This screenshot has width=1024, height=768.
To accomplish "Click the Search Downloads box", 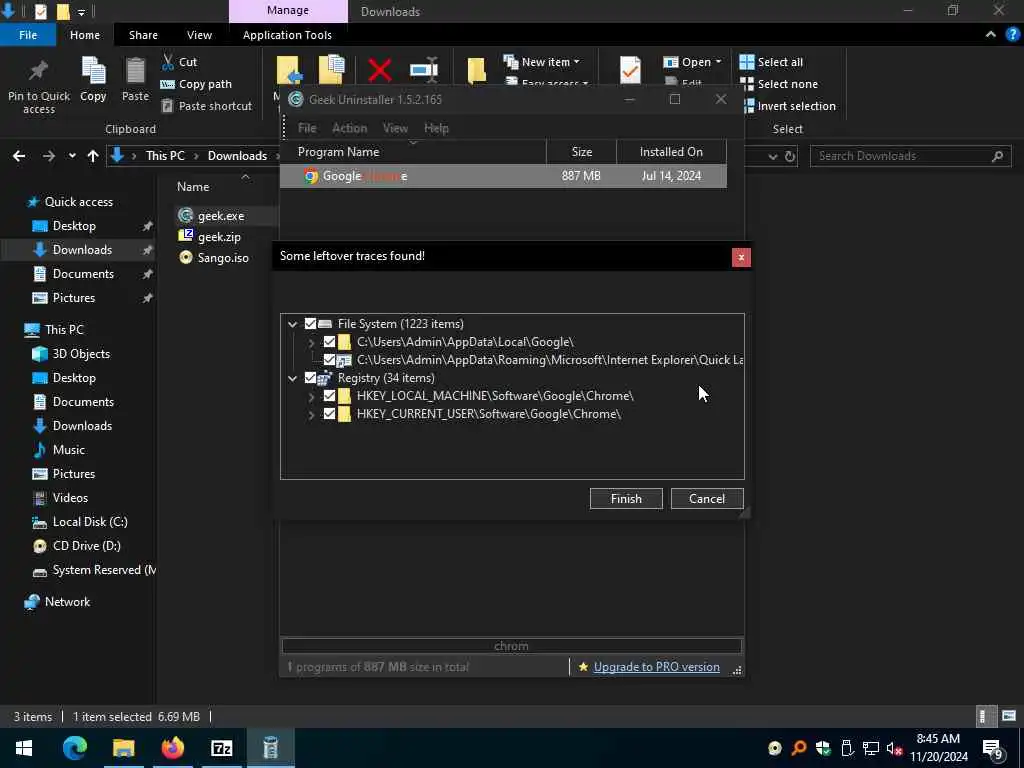I will click(x=910, y=156).
